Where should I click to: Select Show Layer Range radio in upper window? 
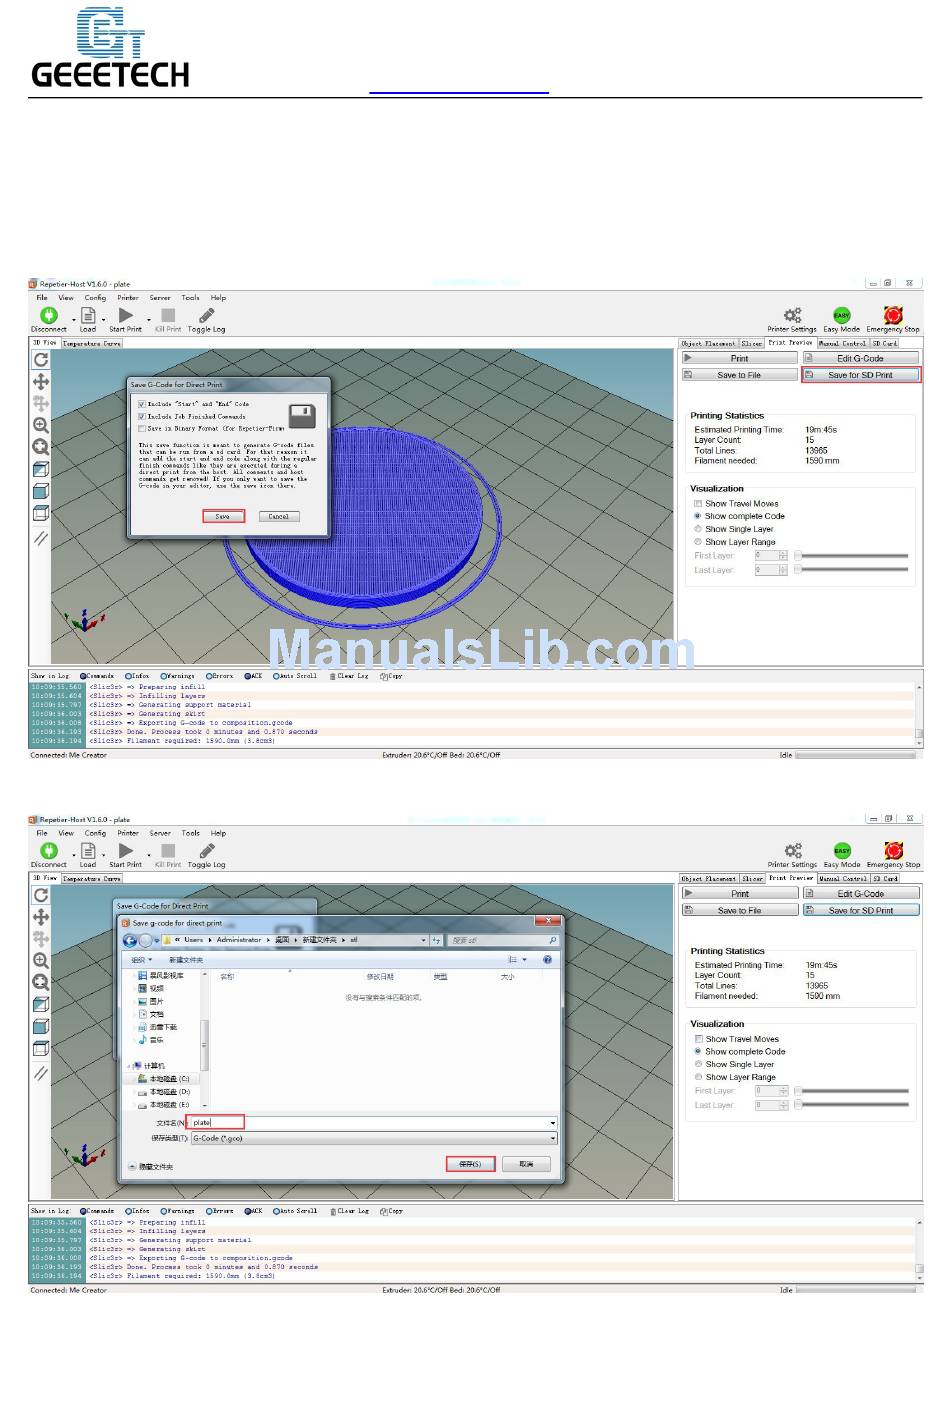pos(698,542)
